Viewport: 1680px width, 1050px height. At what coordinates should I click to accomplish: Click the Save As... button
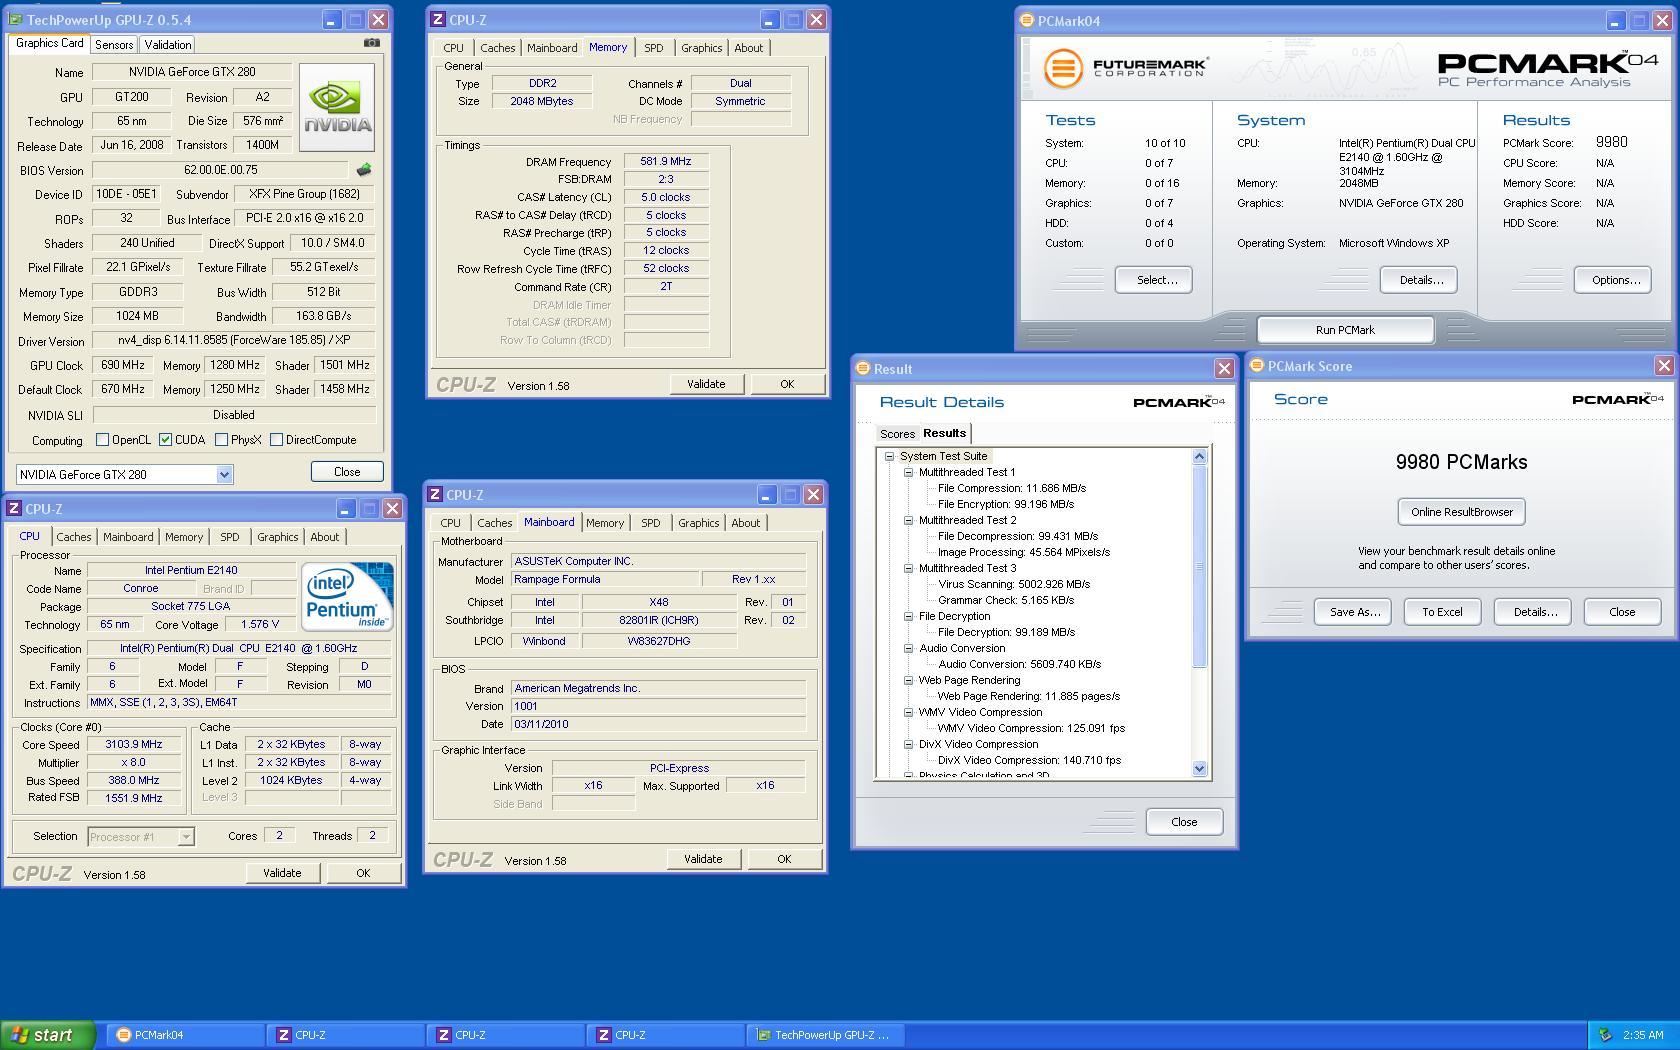[x=1353, y=612]
